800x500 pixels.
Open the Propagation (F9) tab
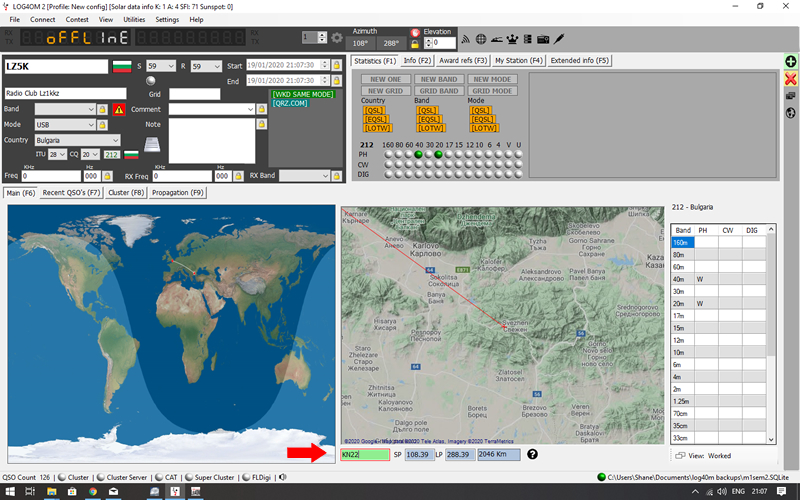click(x=178, y=192)
